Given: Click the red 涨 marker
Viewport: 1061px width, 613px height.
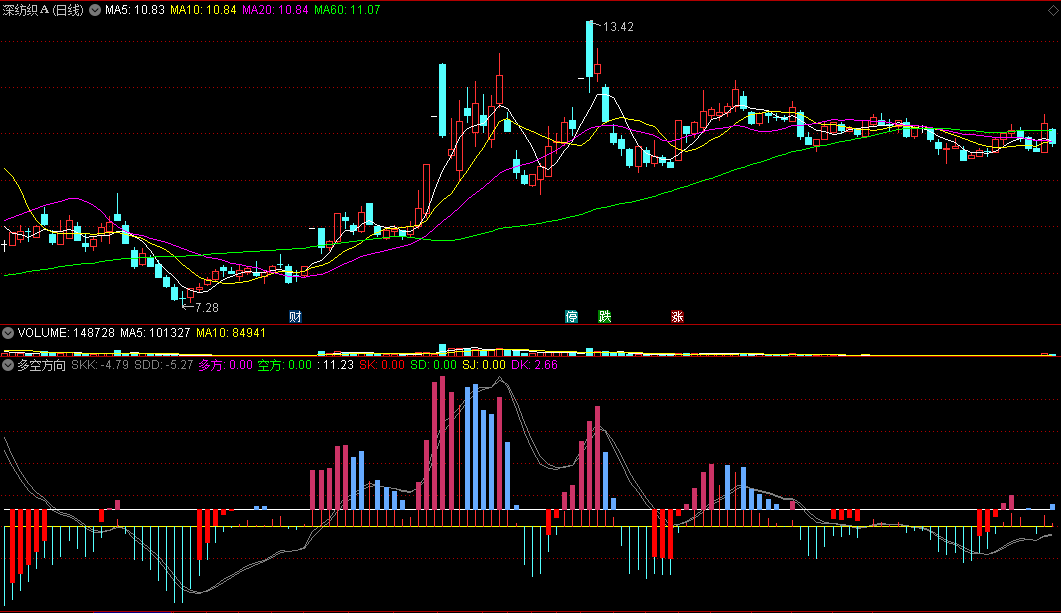Looking at the screenshot, I should (677, 317).
